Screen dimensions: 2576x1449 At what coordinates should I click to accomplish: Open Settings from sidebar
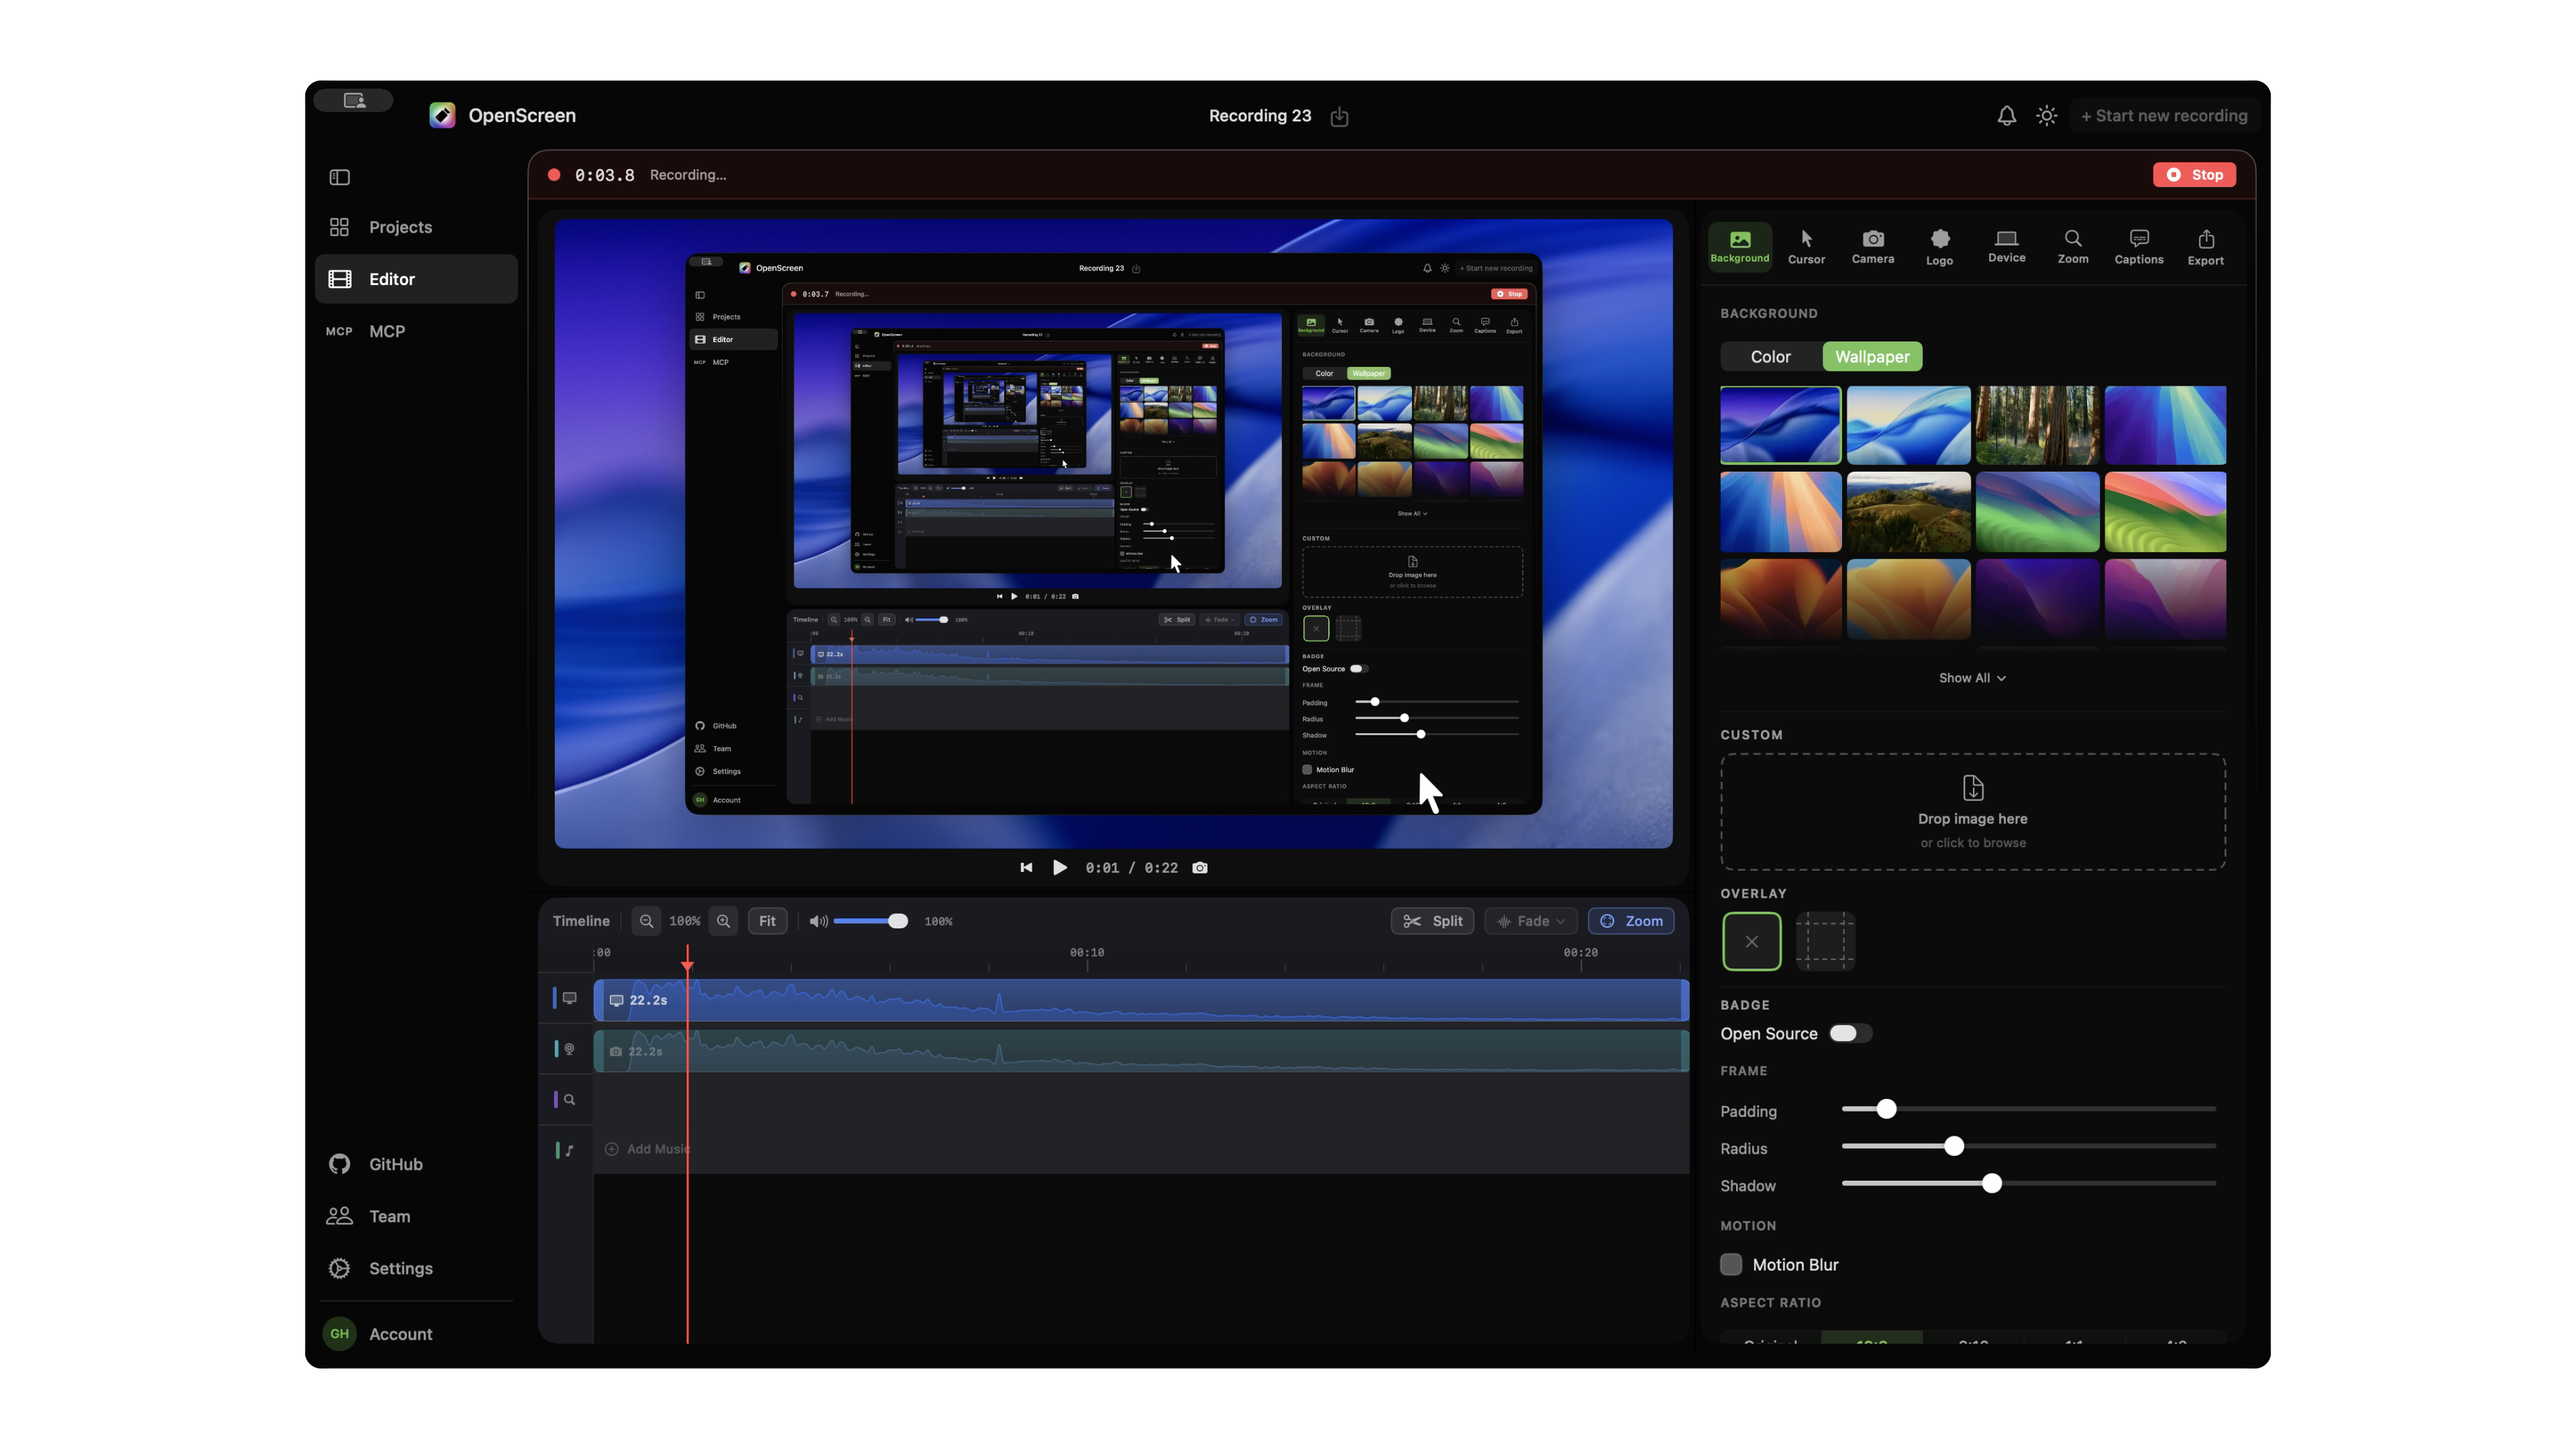coord(416,1268)
